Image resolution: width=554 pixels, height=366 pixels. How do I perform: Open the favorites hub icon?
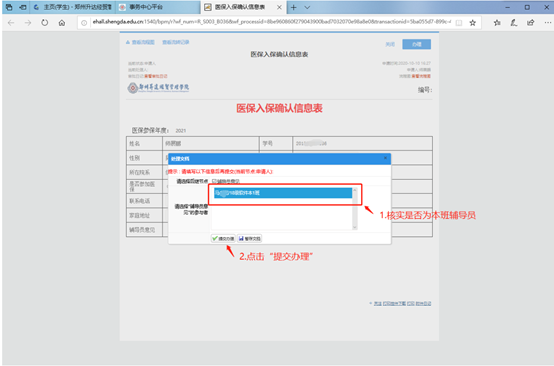(x=497, y=23)
